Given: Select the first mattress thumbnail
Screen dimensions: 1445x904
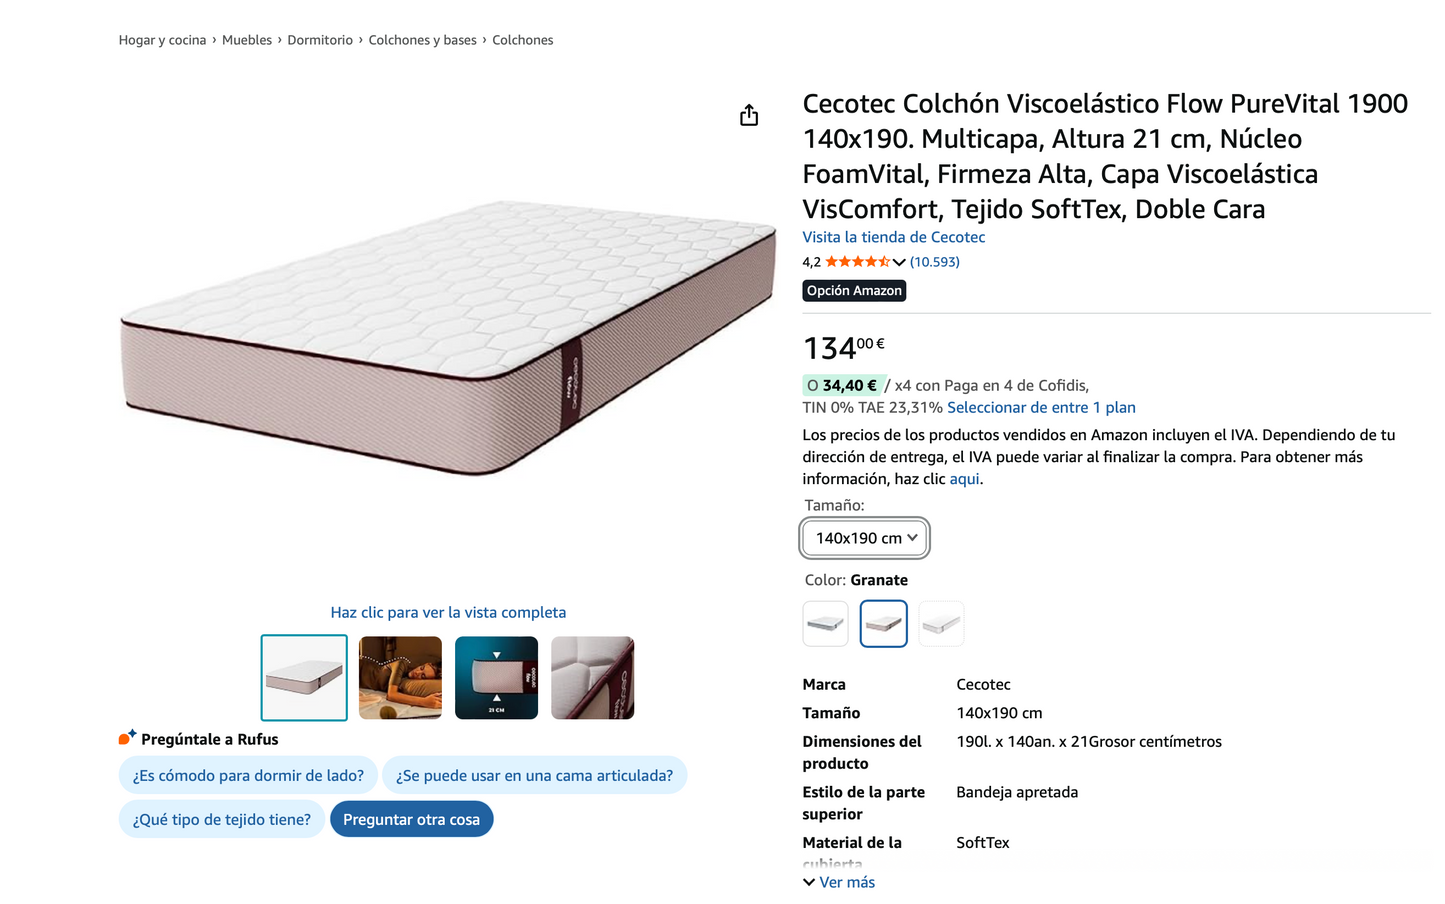Looking at the screenshot, I should tap(304, 678).
